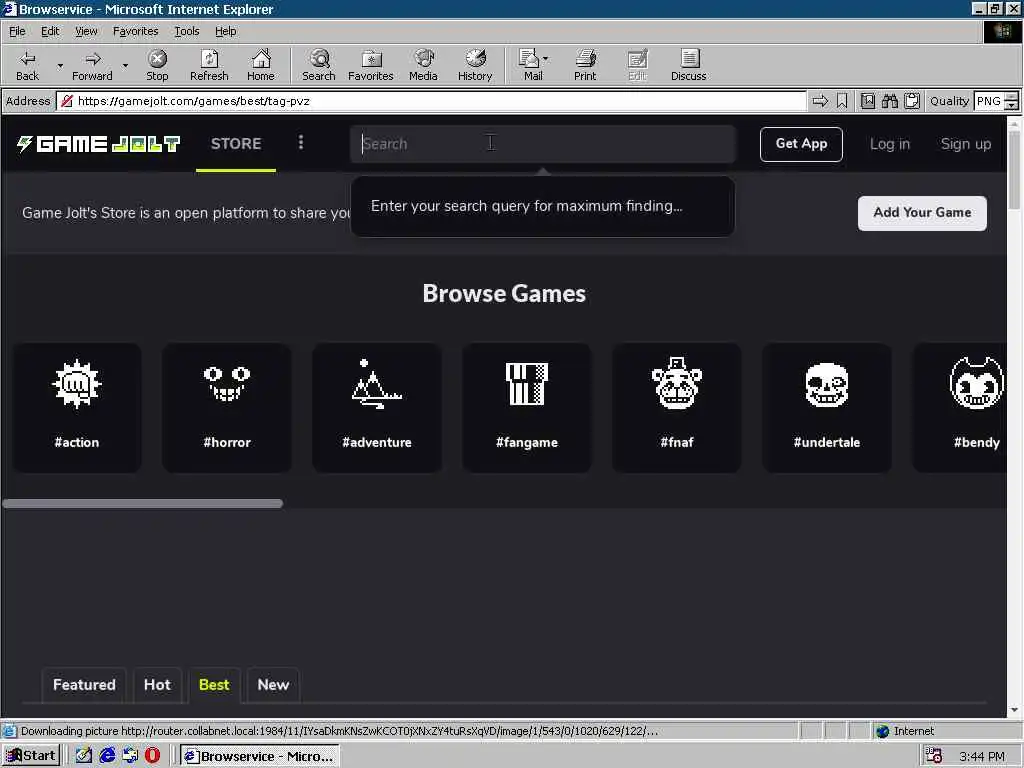Open the #undertale games category
This screenshot has height=768, width=1024.
(x=827, y=408)
